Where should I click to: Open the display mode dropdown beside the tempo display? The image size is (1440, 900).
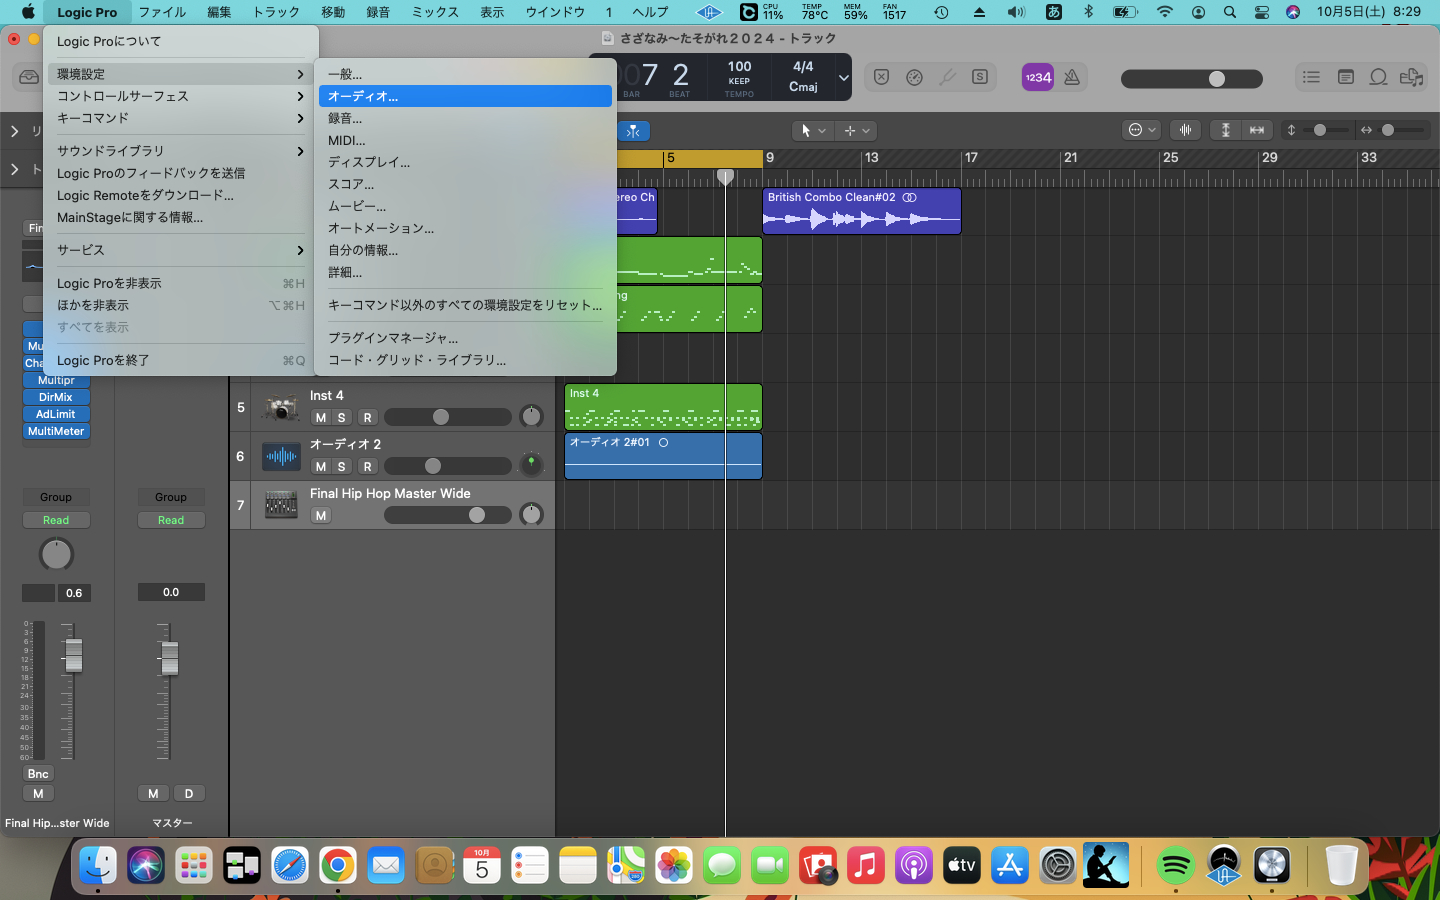843,77
